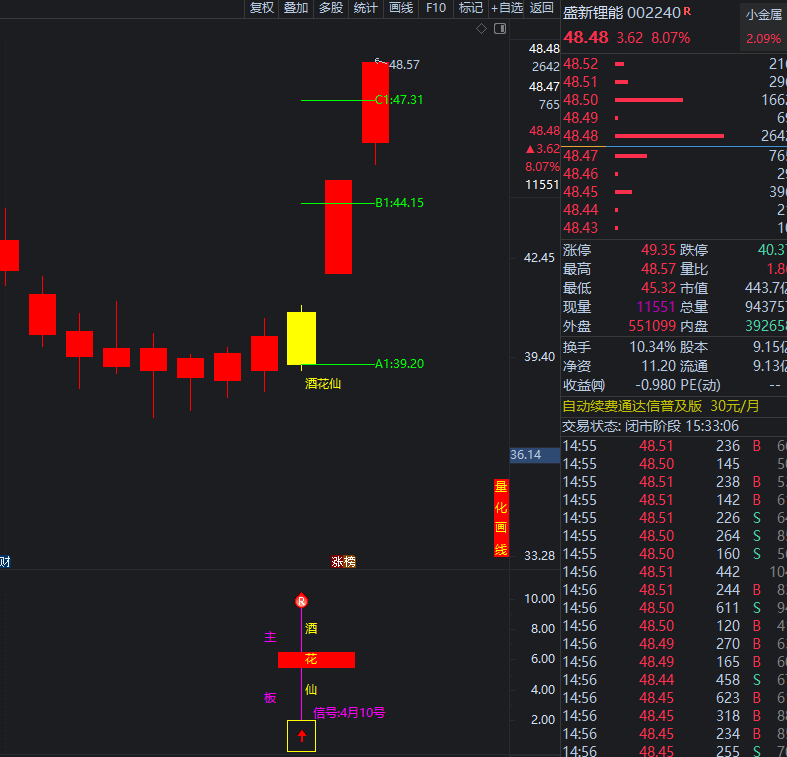Image resolution: width=787 pixels, height=757 pixels.
Task: Activate the 画线 drawing tool
Action: pyautogui.click(x=400, y=8)
